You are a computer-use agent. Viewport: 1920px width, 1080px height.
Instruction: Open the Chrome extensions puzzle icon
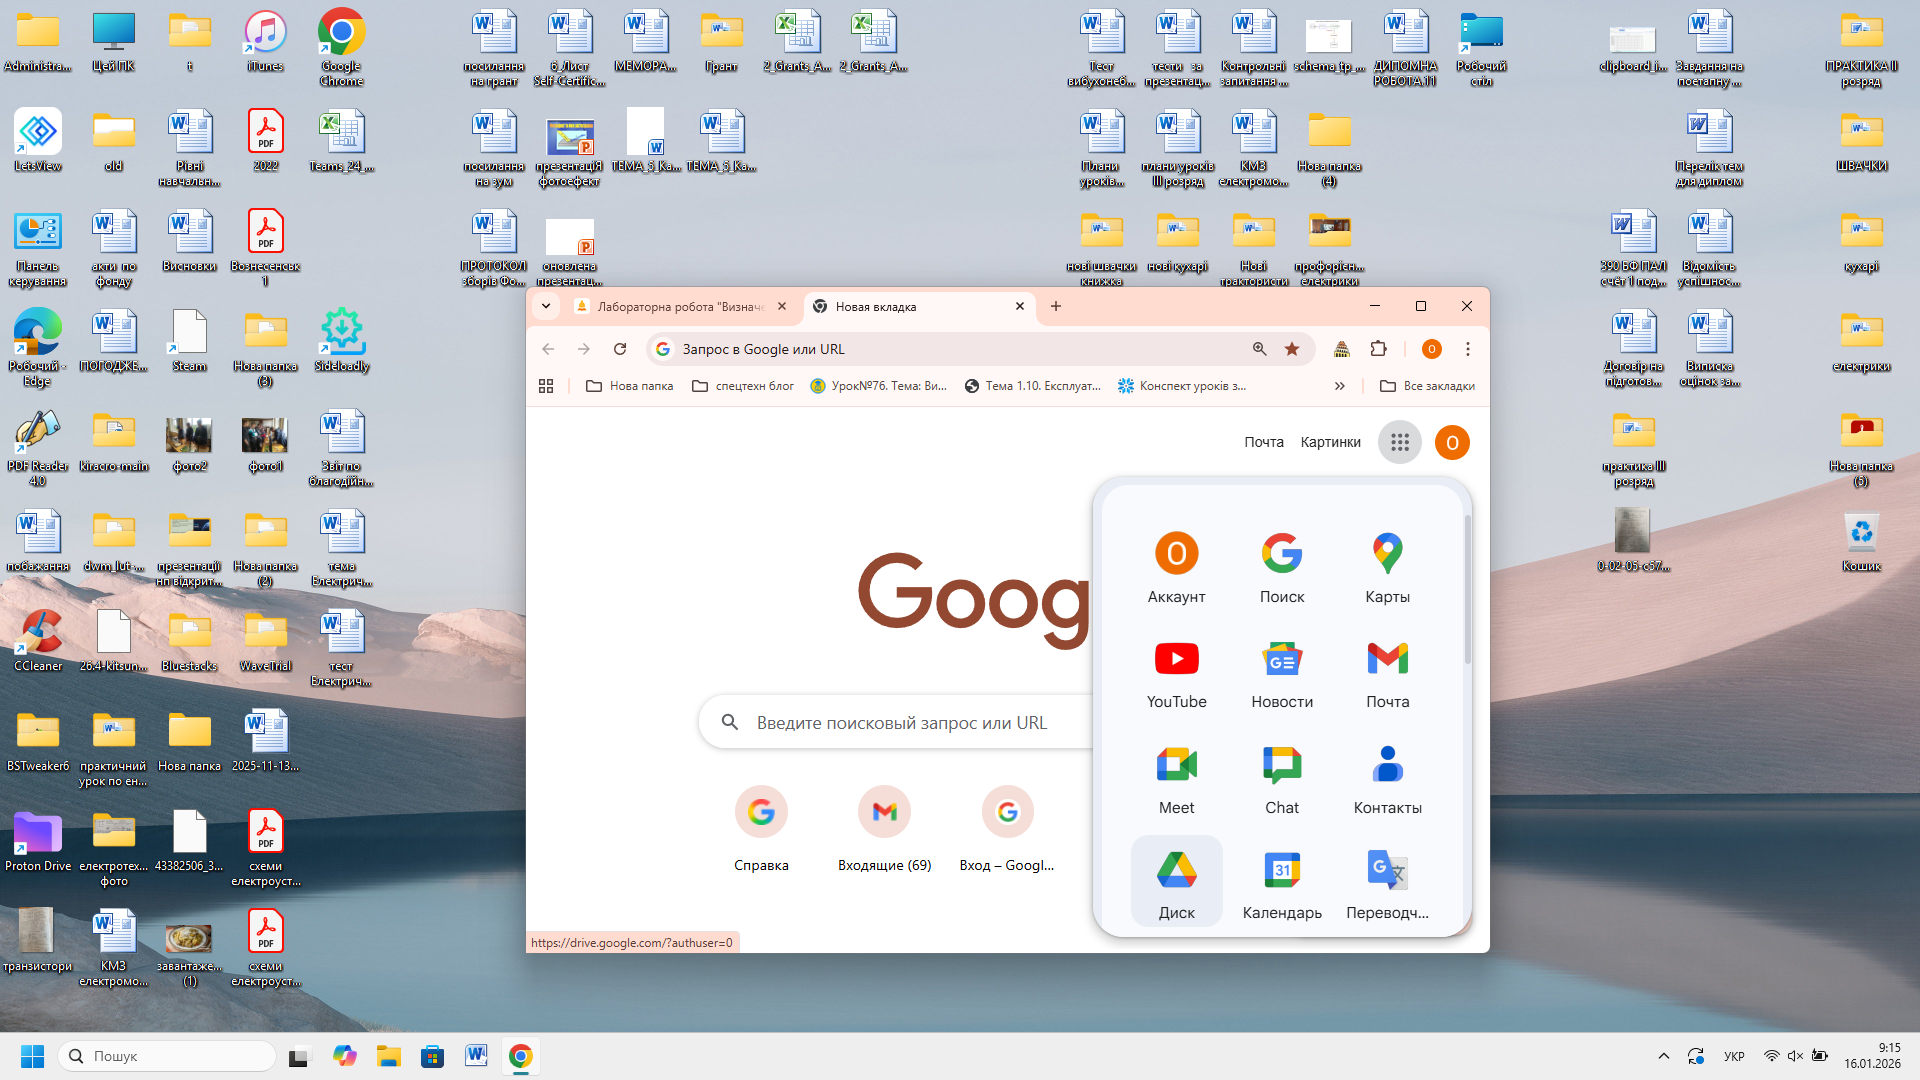coord(1378,349)
